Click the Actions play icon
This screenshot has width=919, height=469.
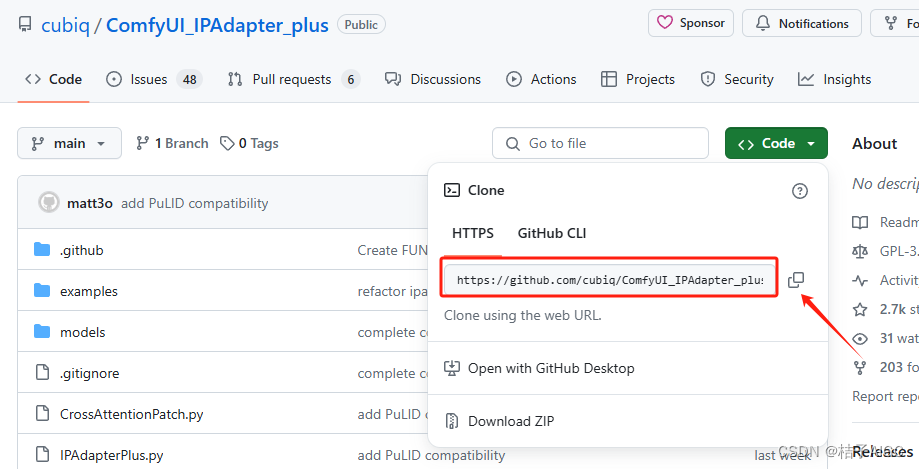click(x=514, y=79)
